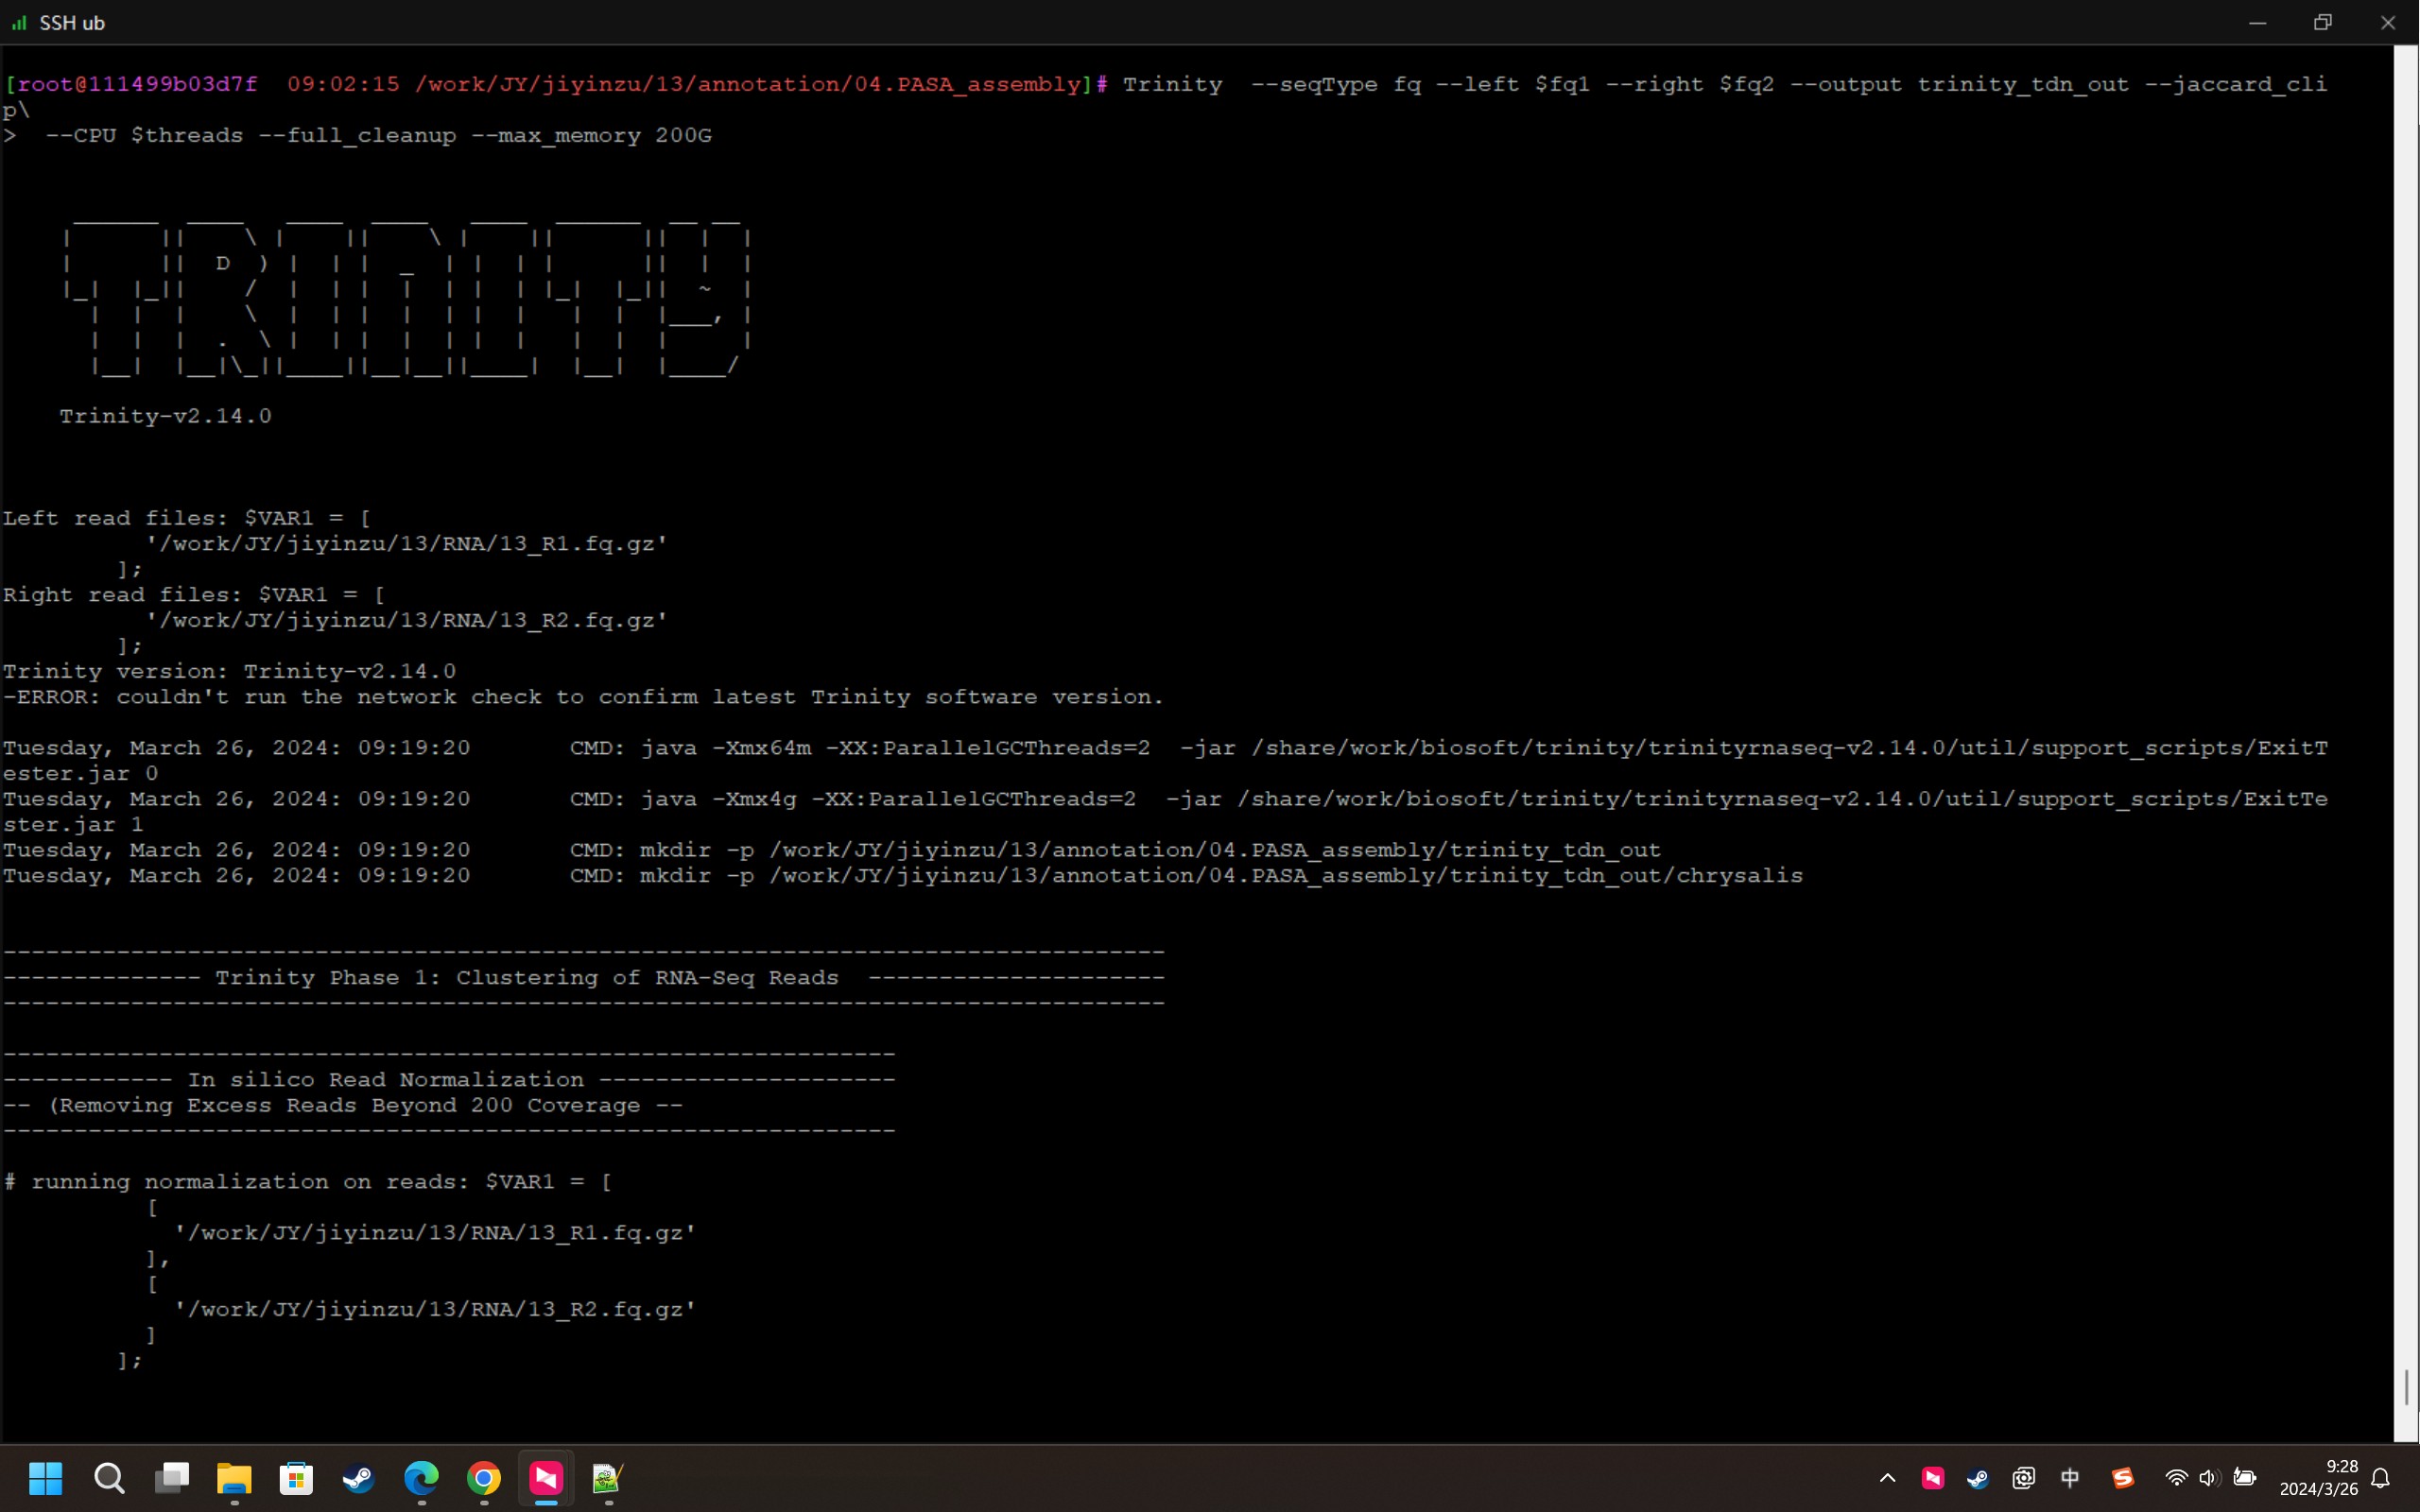Open Task View on the taskbar
Viewport: 2420px width, 1512px height.
[x=172, y=1477]
